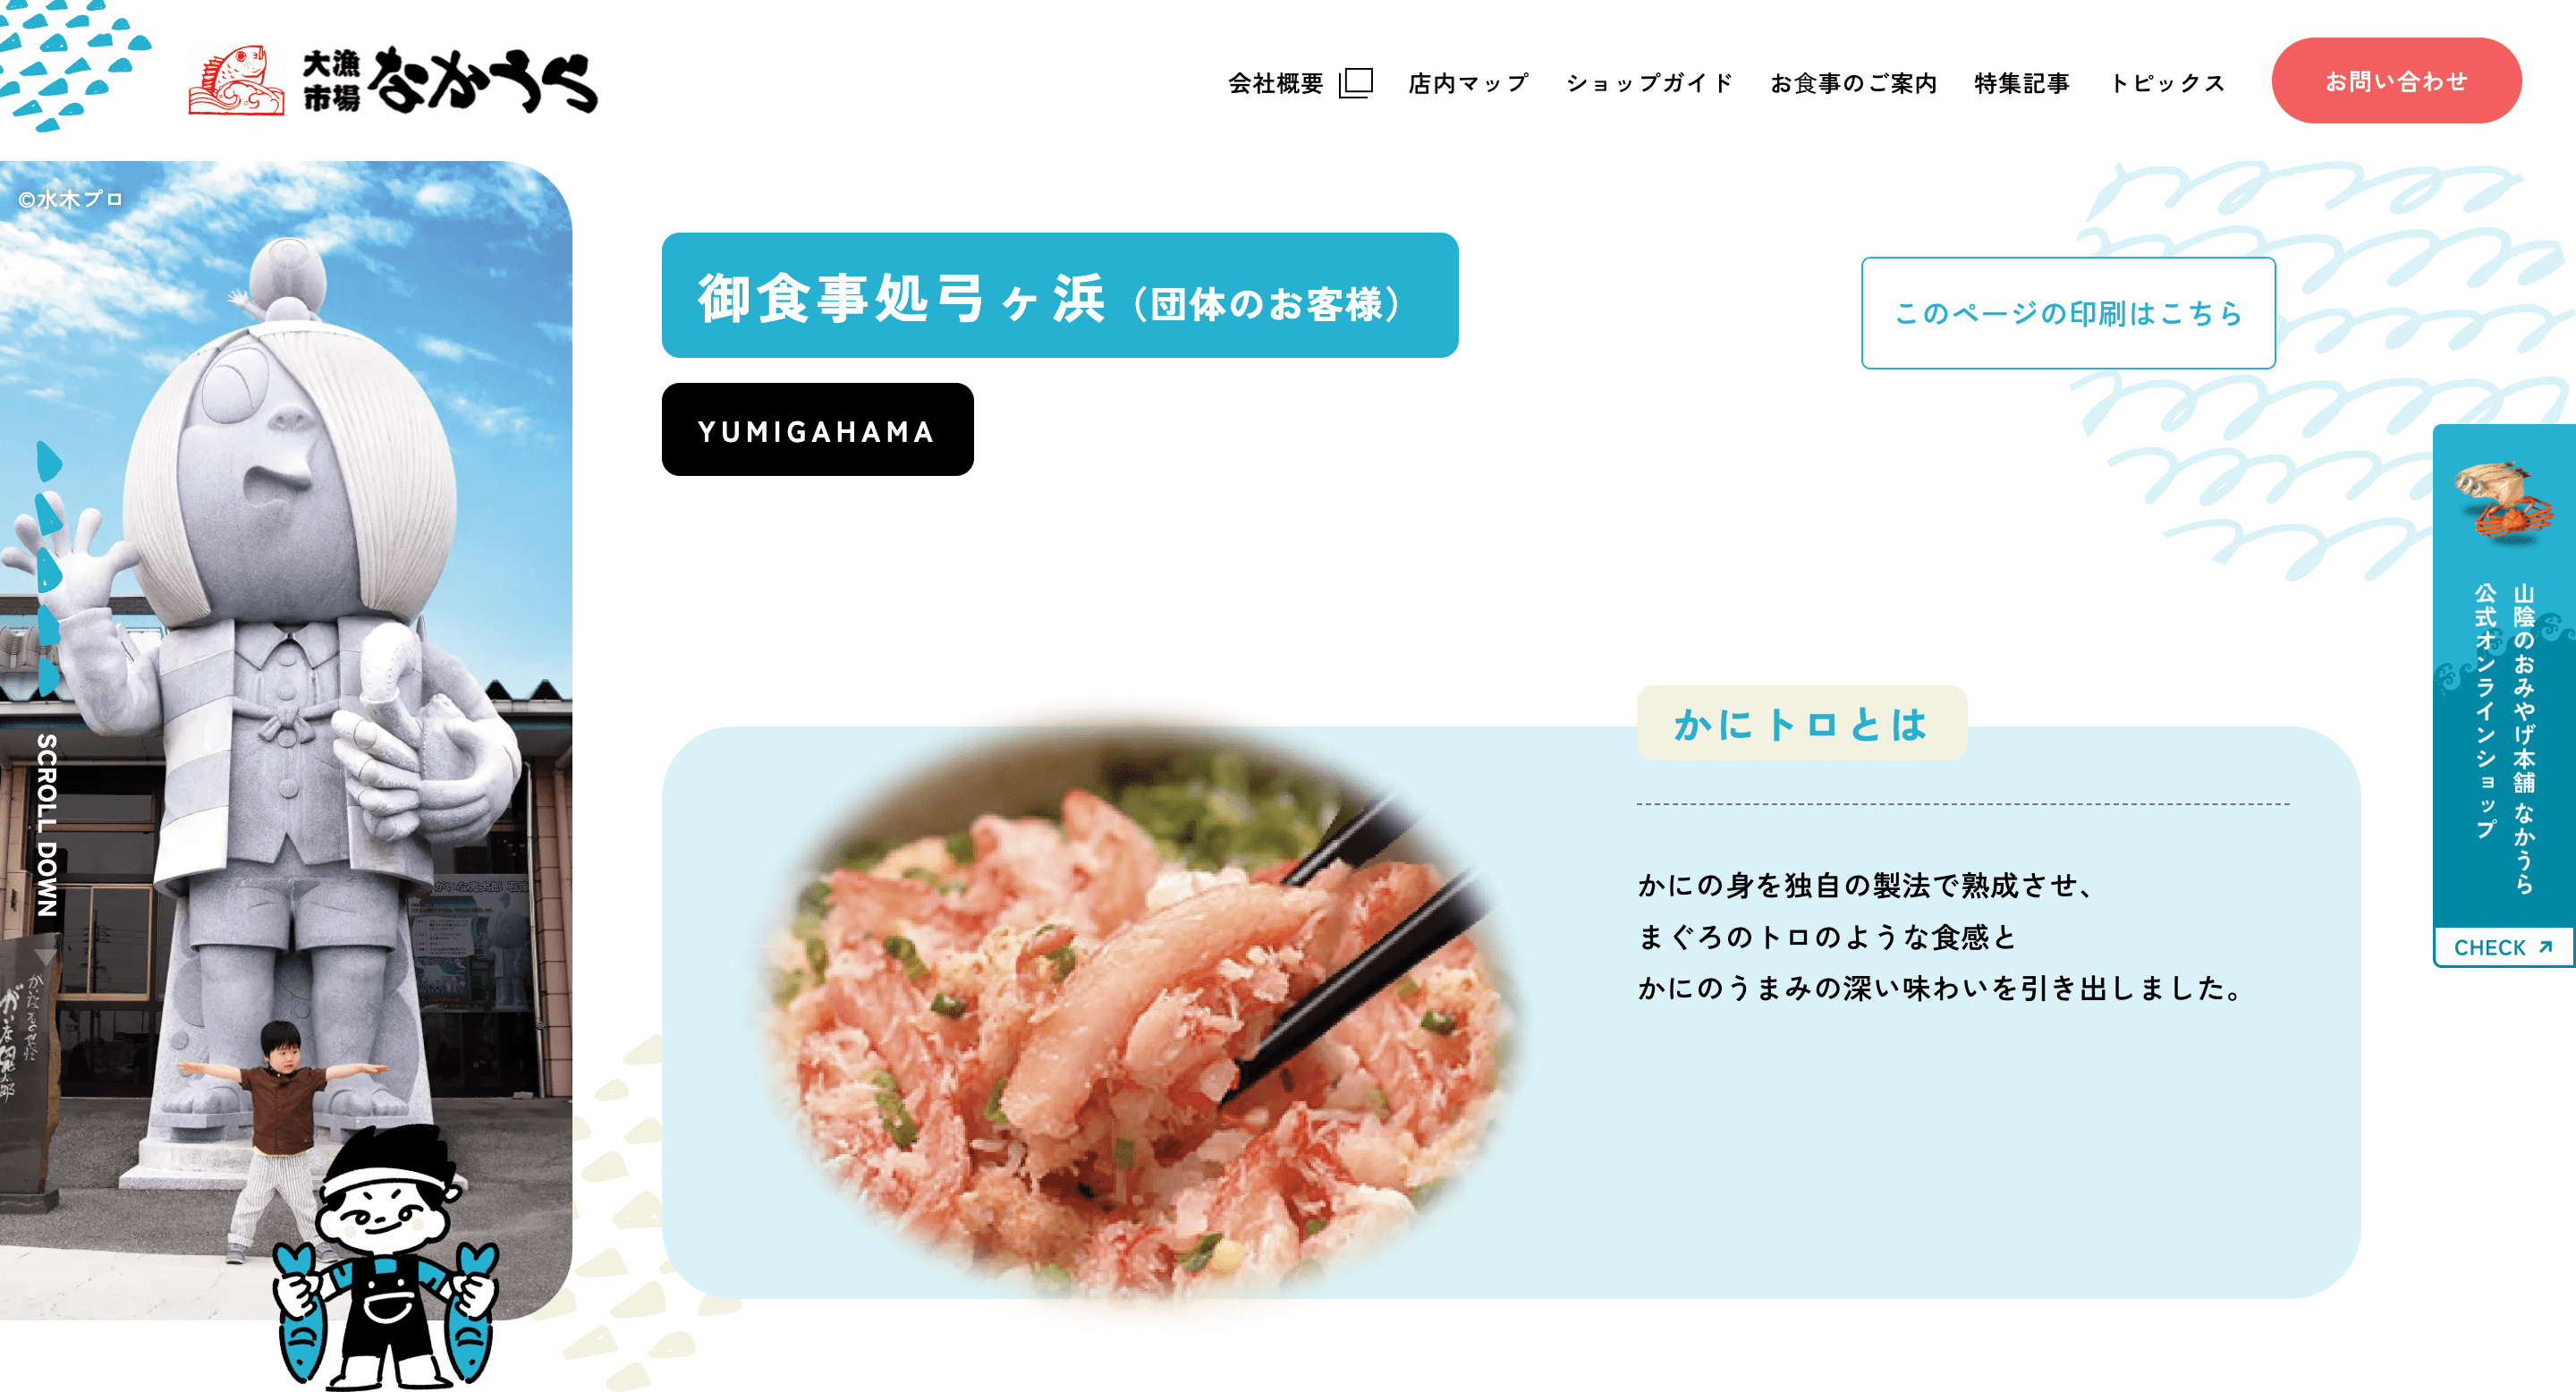Click the YUMIGAHAMA black label
The width and height of the screenshot is (2576, 1392).
[x=817, y=430]
